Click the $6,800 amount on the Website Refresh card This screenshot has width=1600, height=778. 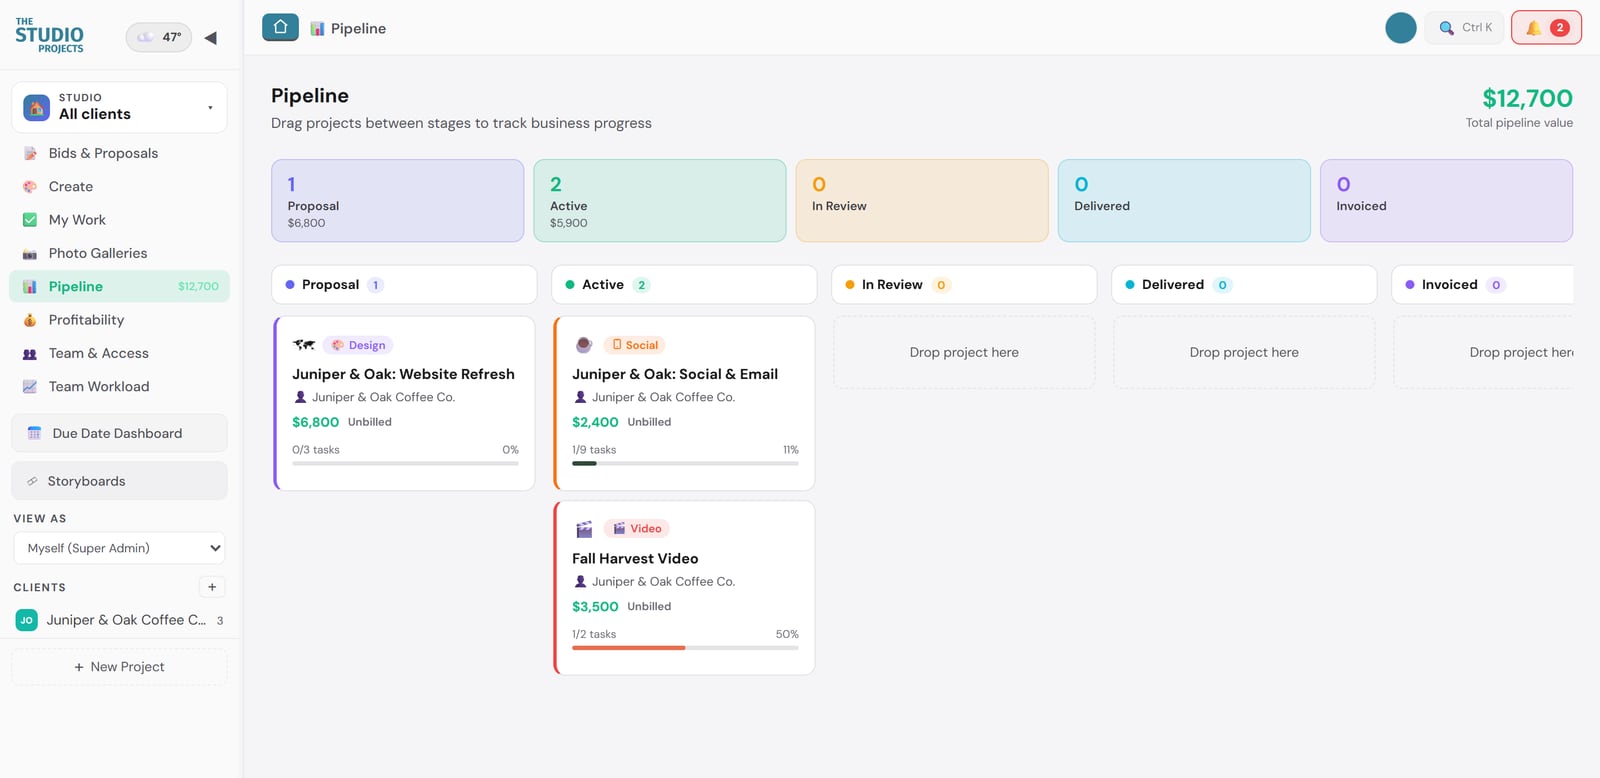315,422
